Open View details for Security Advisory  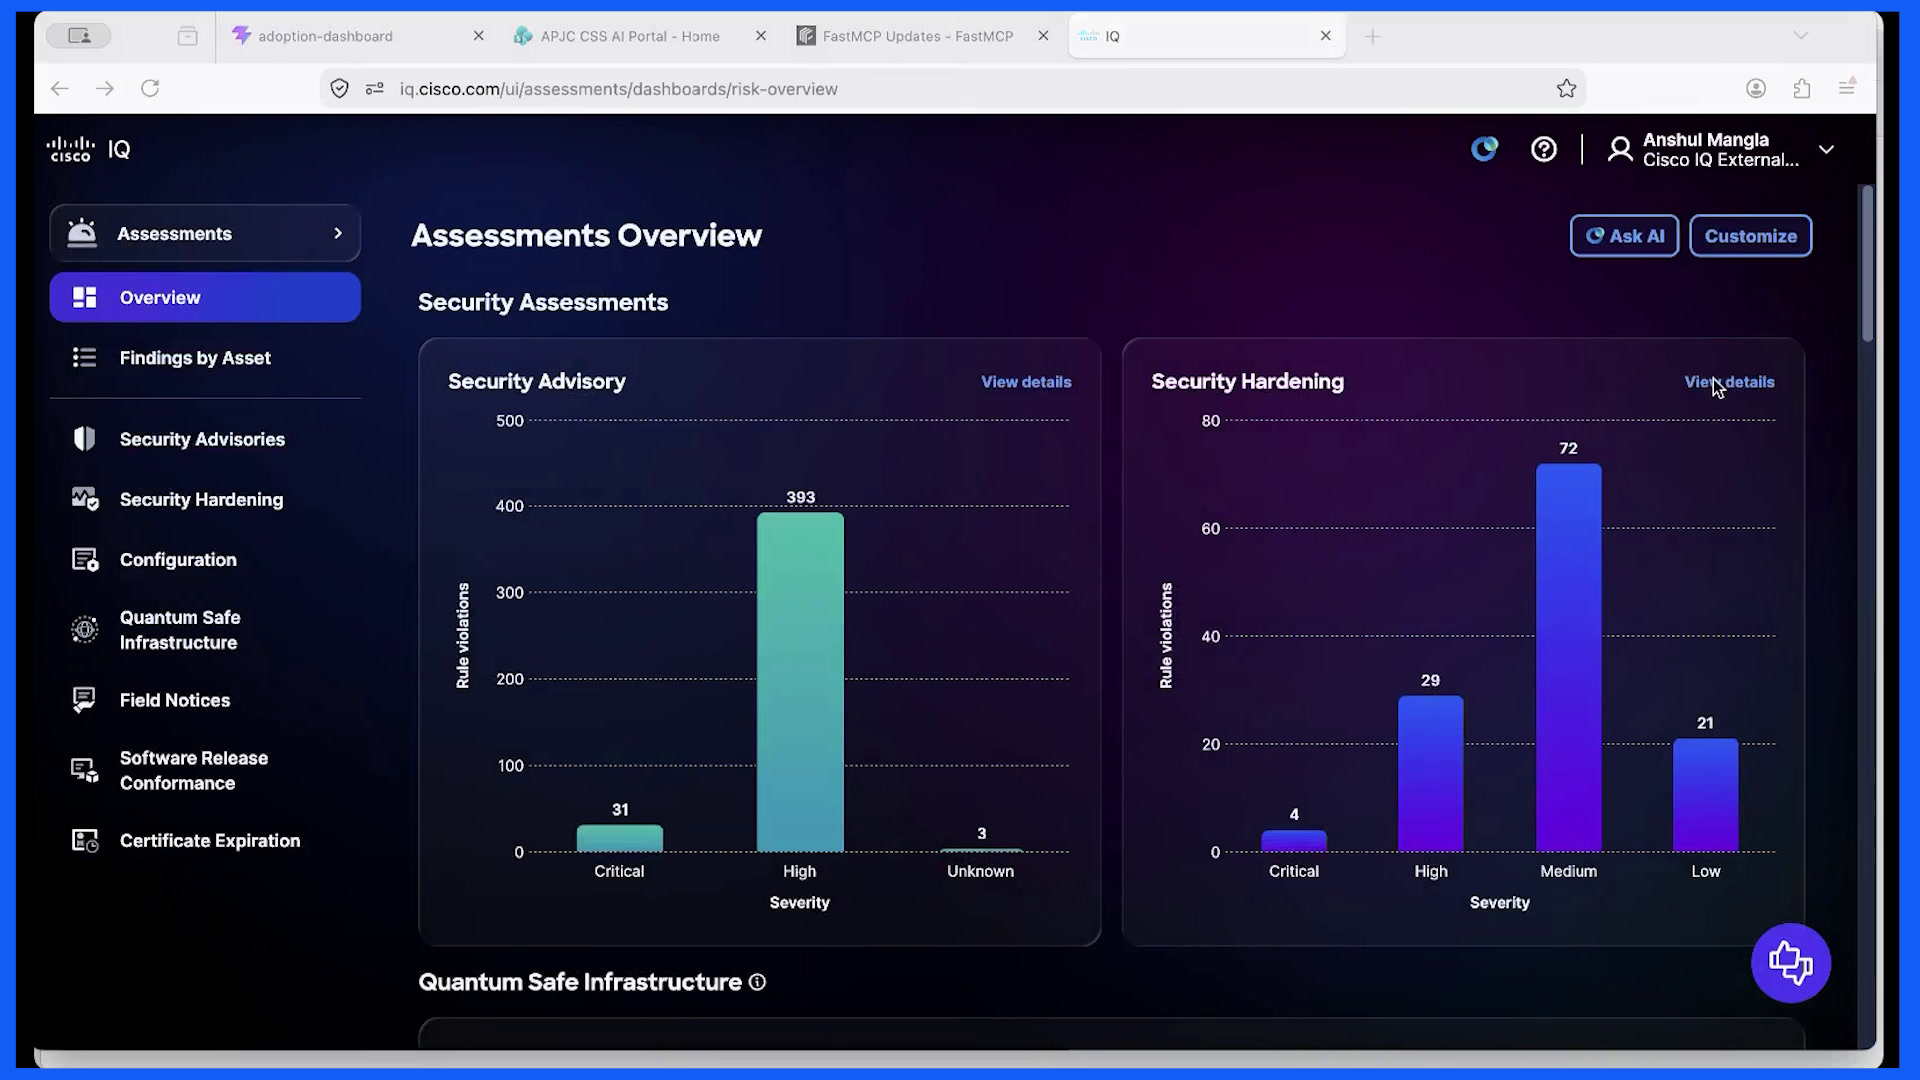point(1026,382)
